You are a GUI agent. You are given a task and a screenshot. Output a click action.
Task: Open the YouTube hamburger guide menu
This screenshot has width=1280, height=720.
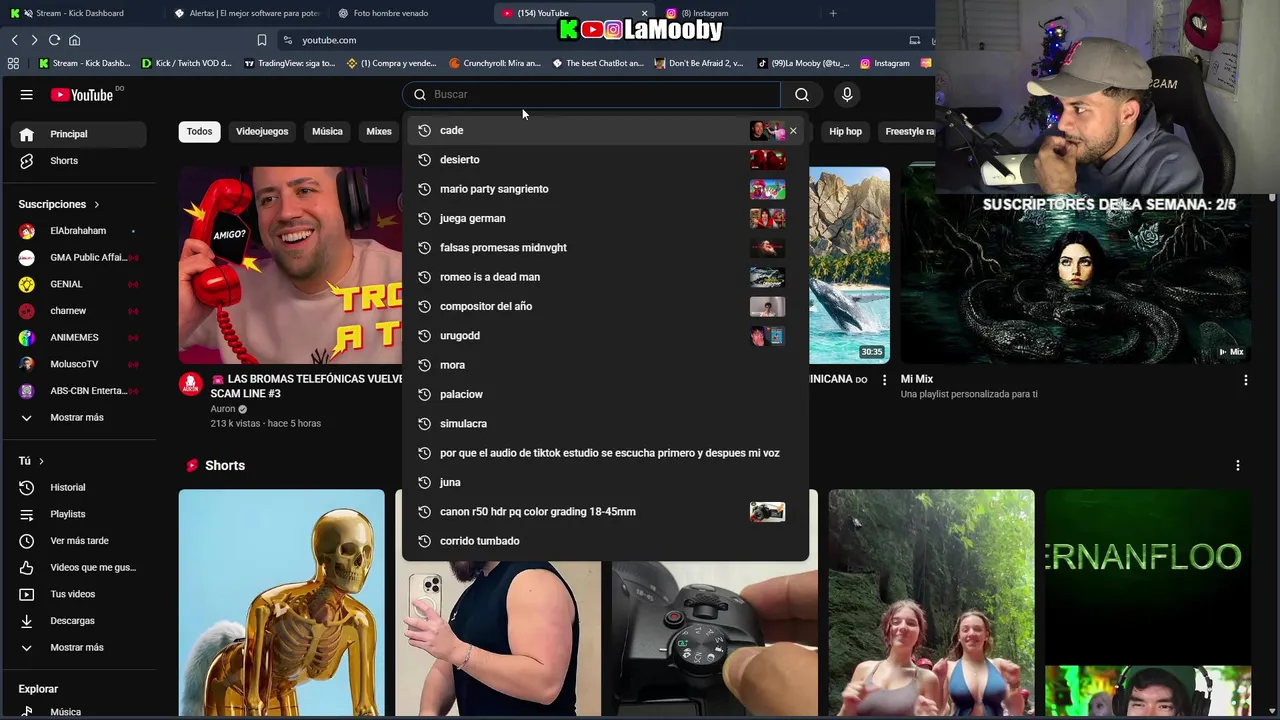pos(27,95)
